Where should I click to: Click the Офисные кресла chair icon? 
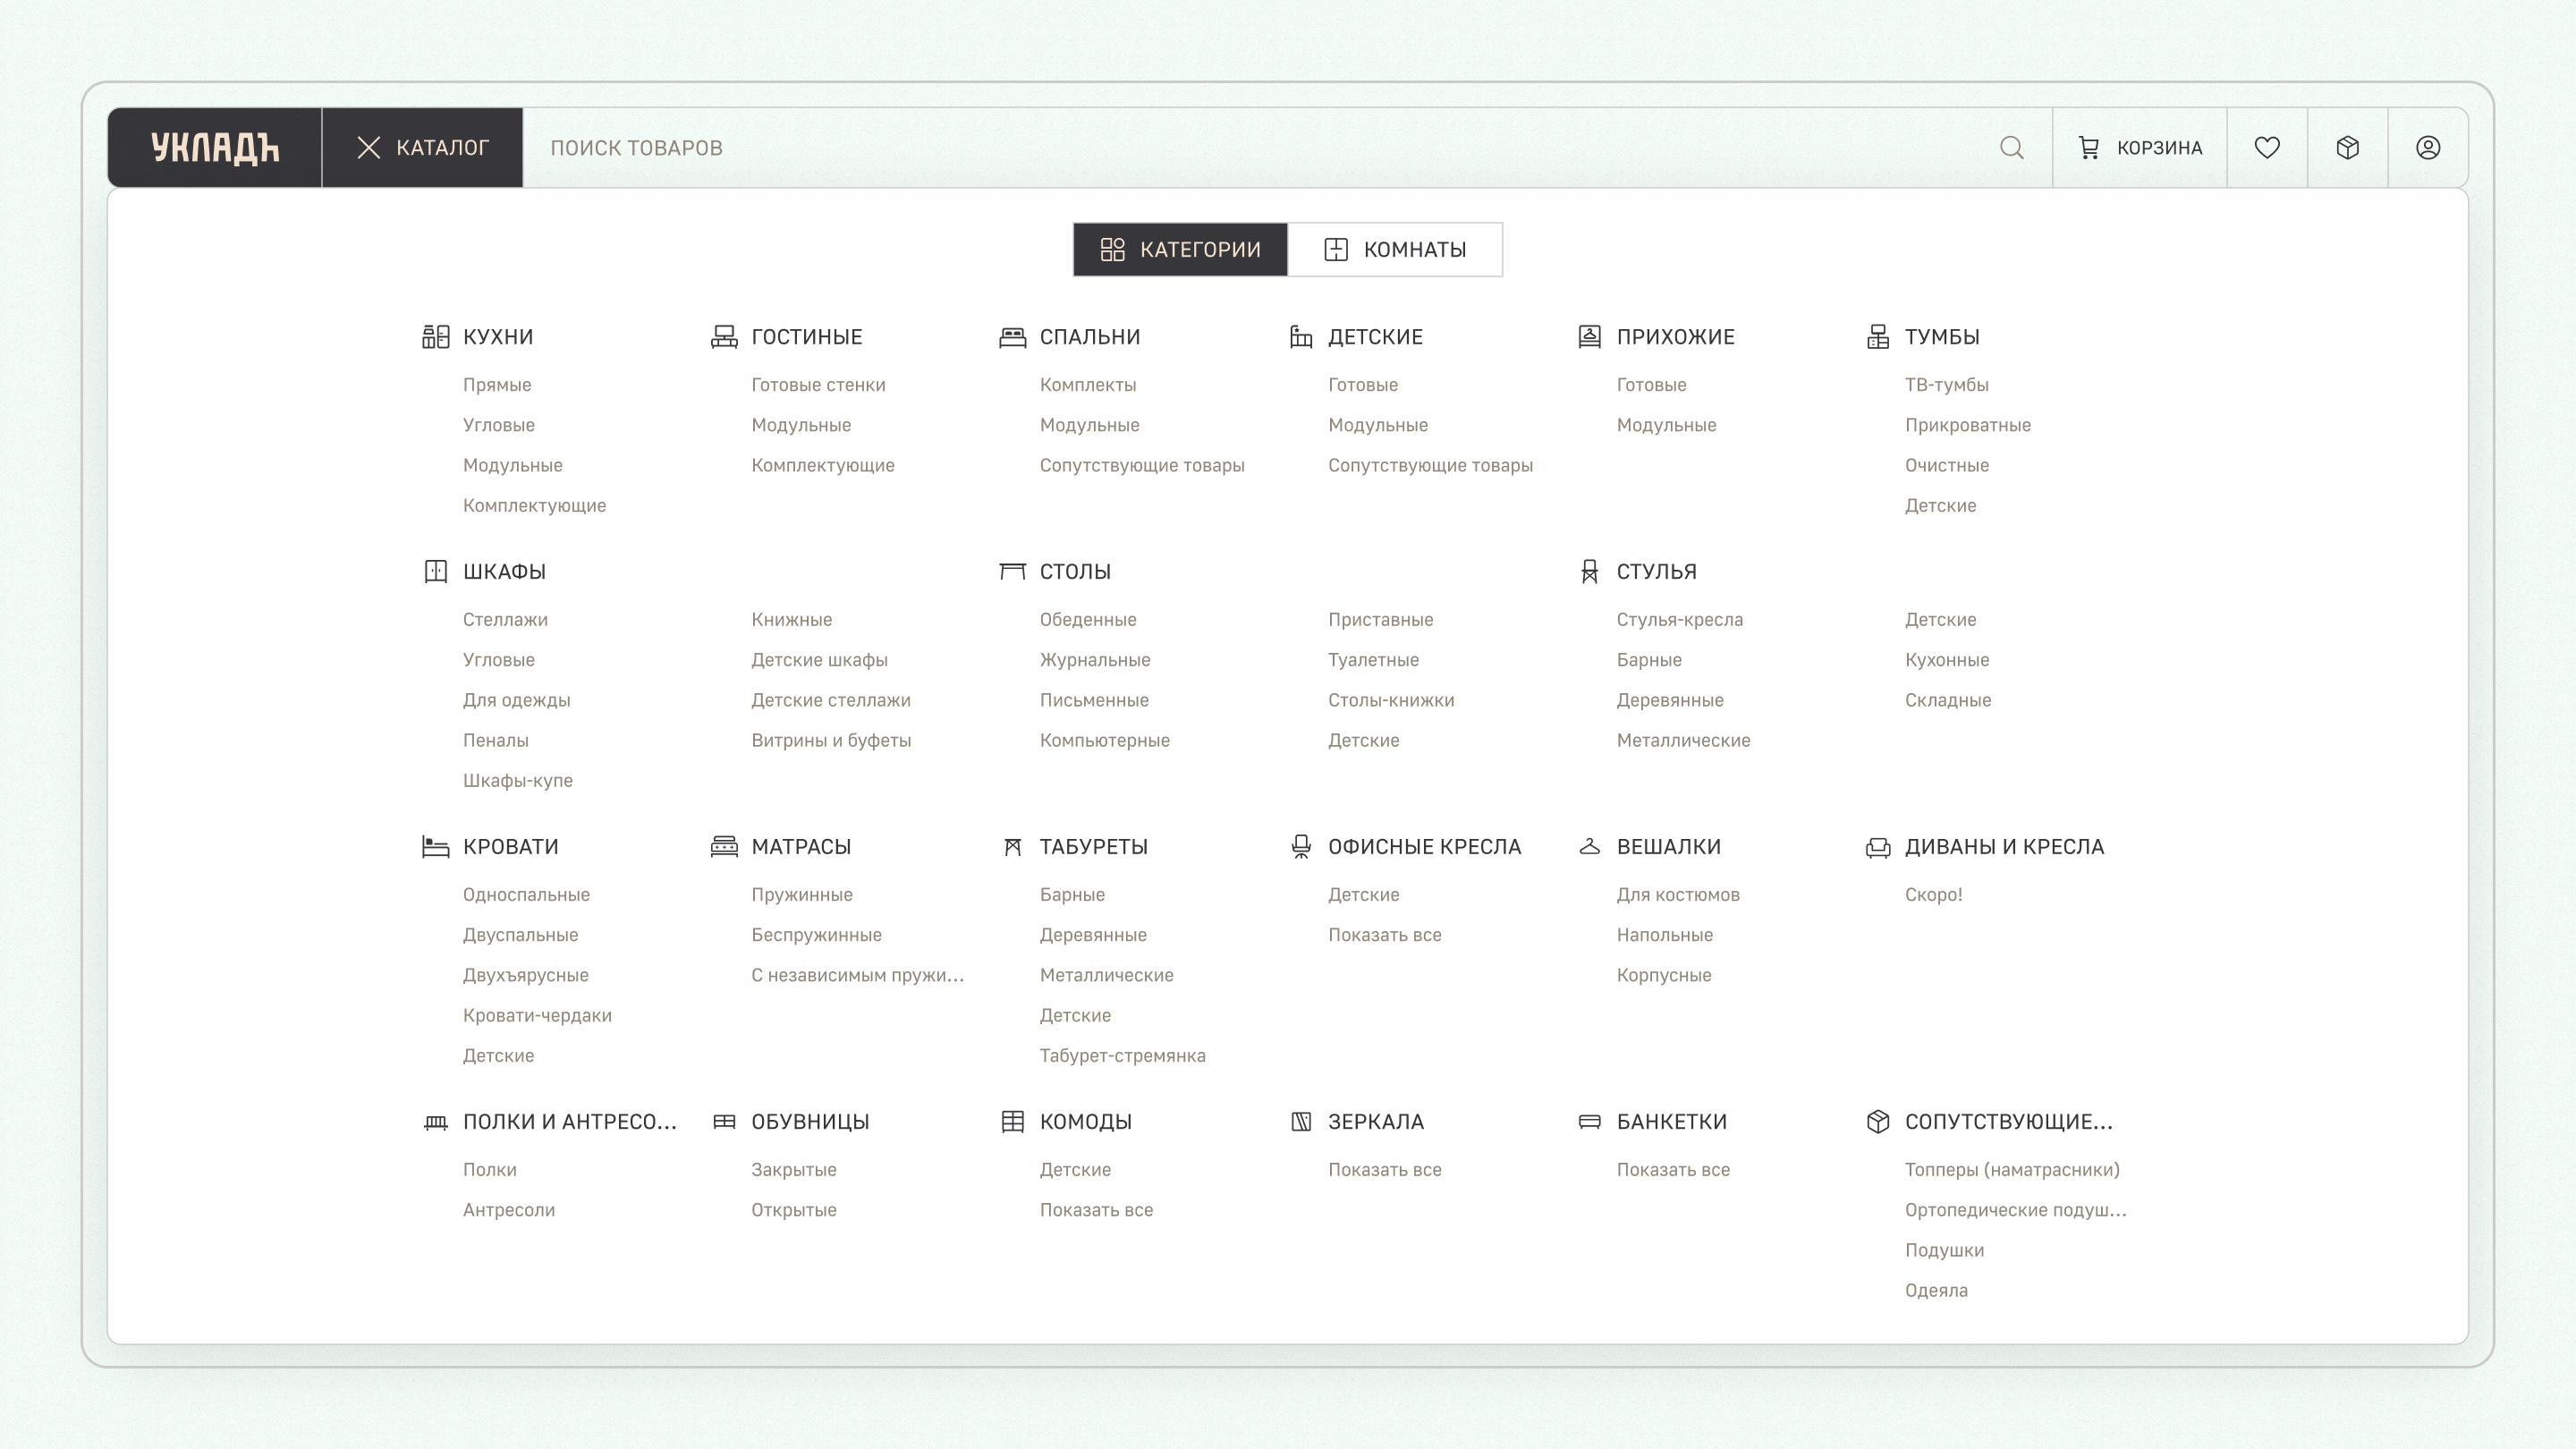point(1300,847)
